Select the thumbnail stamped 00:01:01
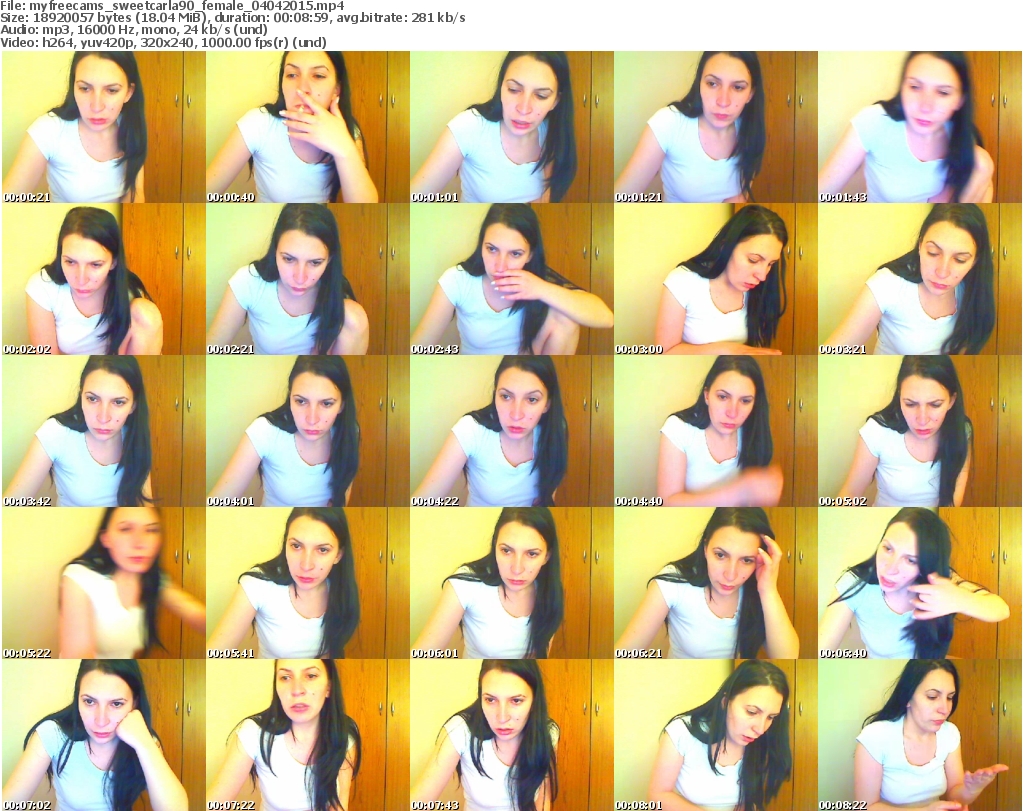1024x811 pixels. click(x=512, y=127)
